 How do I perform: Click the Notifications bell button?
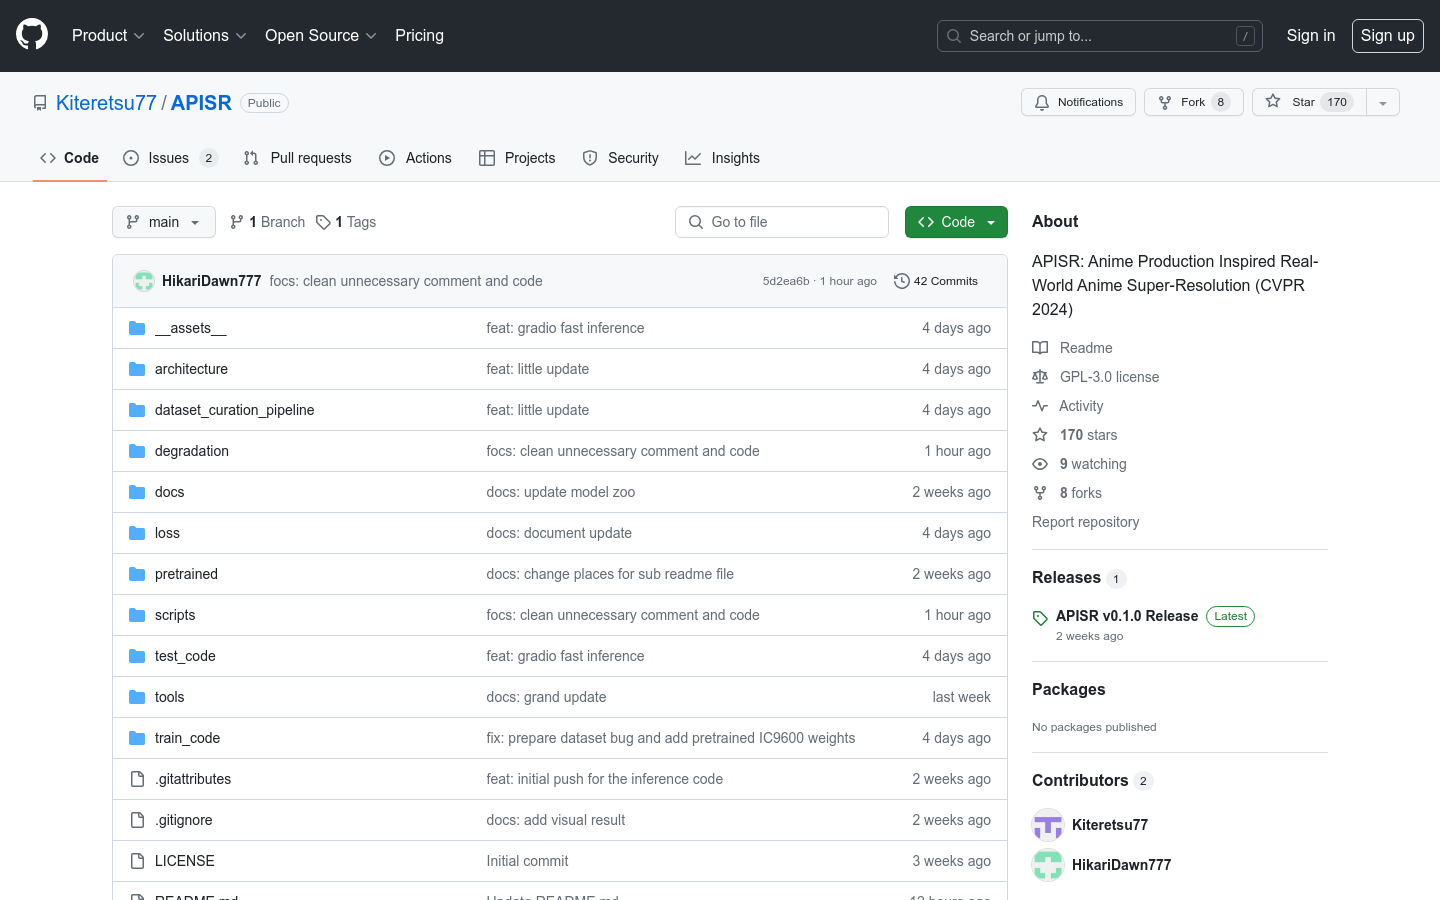pos(1078,102)
